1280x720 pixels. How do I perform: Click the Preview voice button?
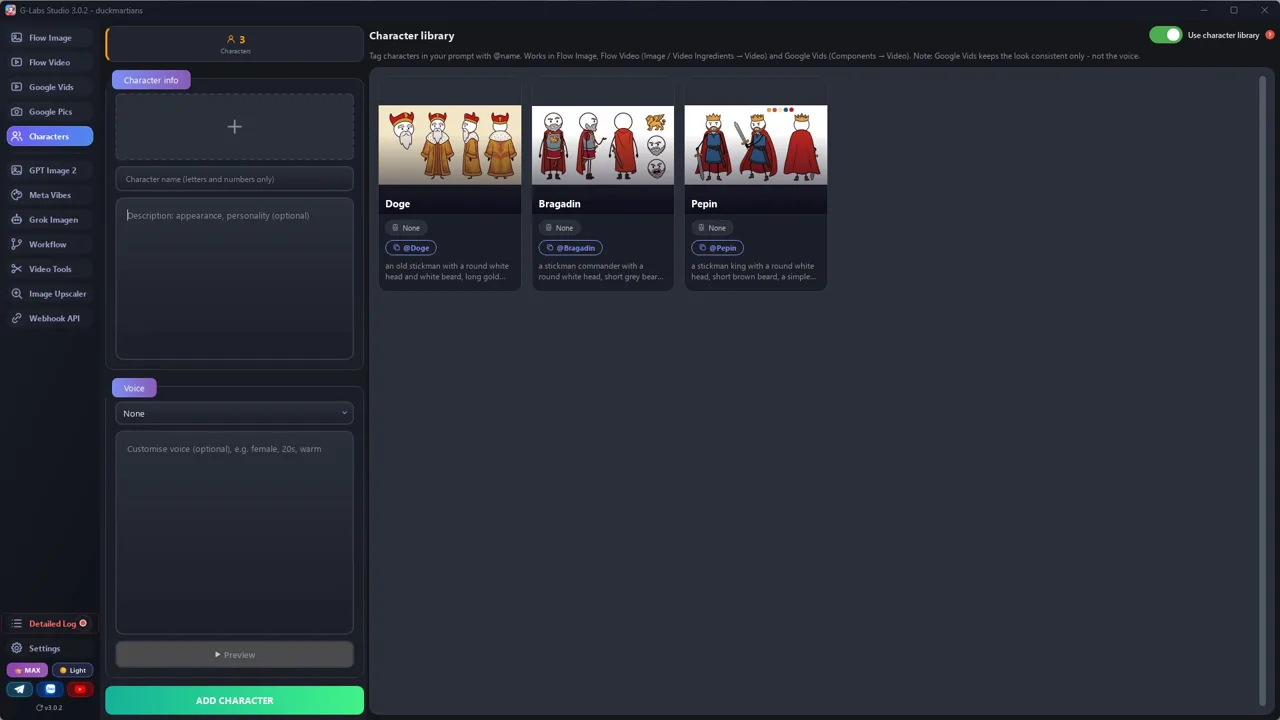pyautogui.click(x=234, y=655)
